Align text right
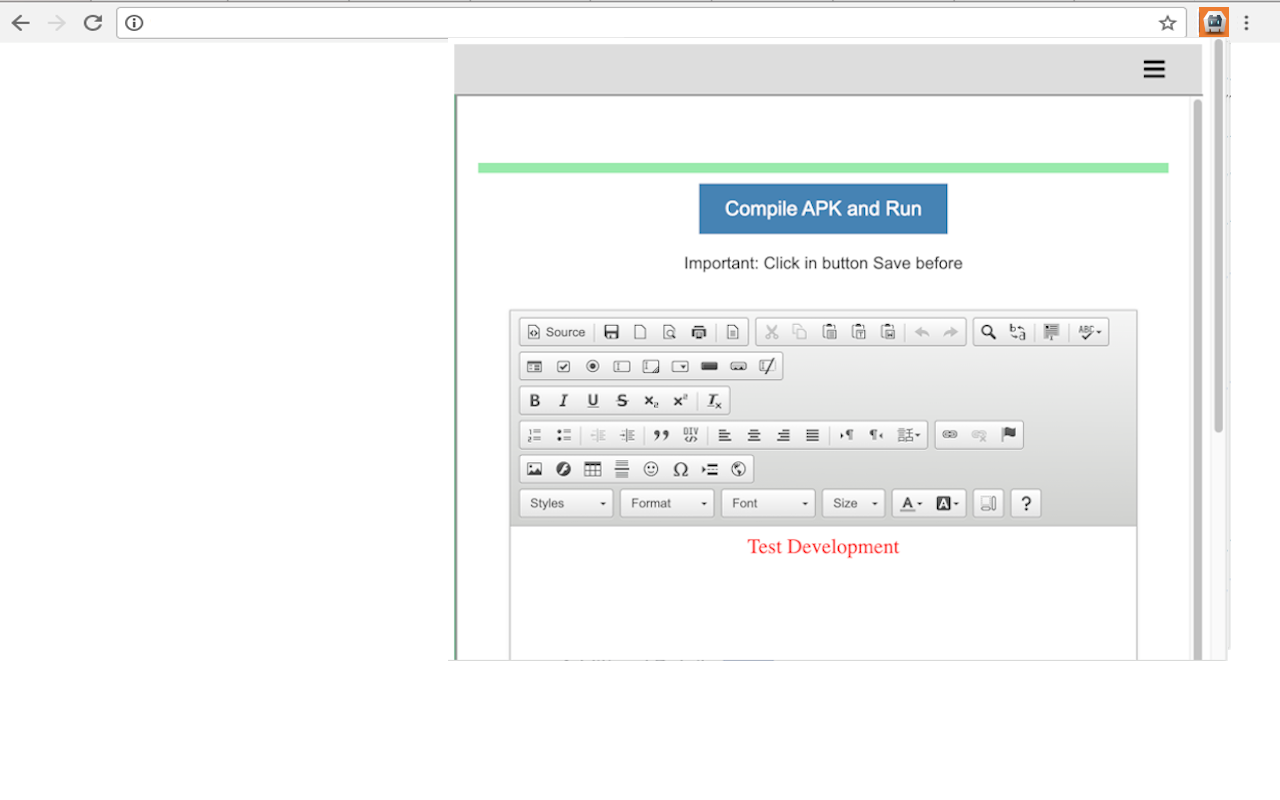1280x800 pixels. point(783,435)
